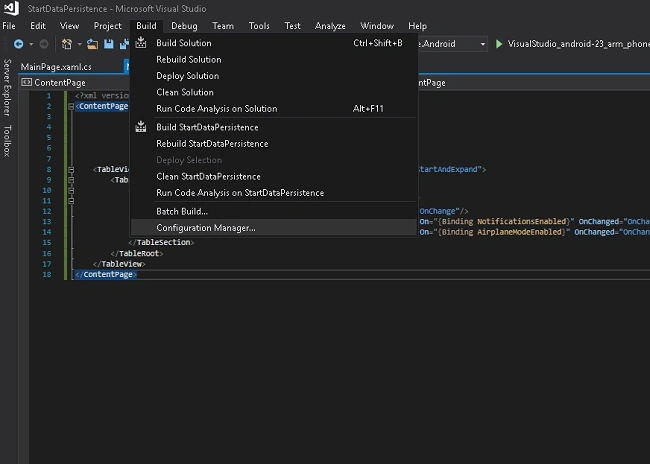The width and height of the screenshot is (650, 464).
Task: Open the View menu
Action: pos(69,26)
